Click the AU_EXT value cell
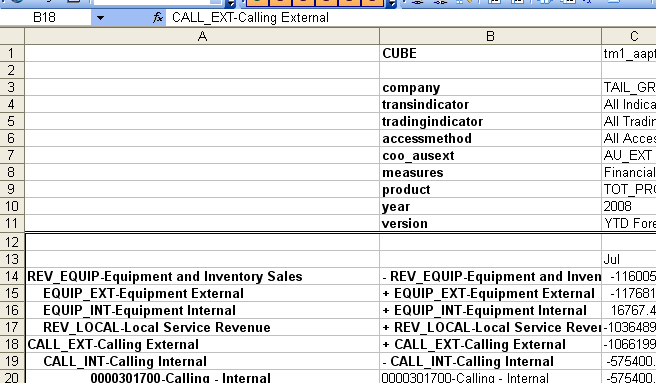The width and height of the screenshot is (656, 383). [629, 155]
